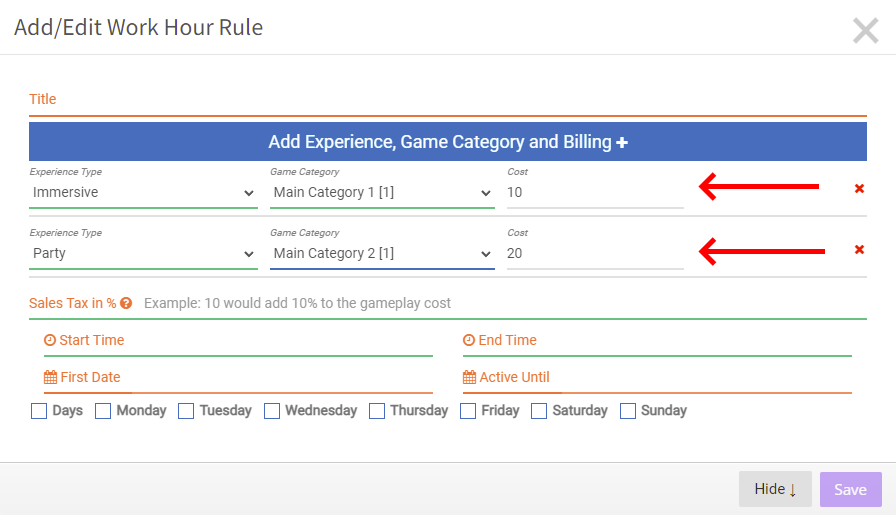Tick the Sunday checkbox
The width and height of the screenshot is (896, 515).
click(x=628, y=411)
